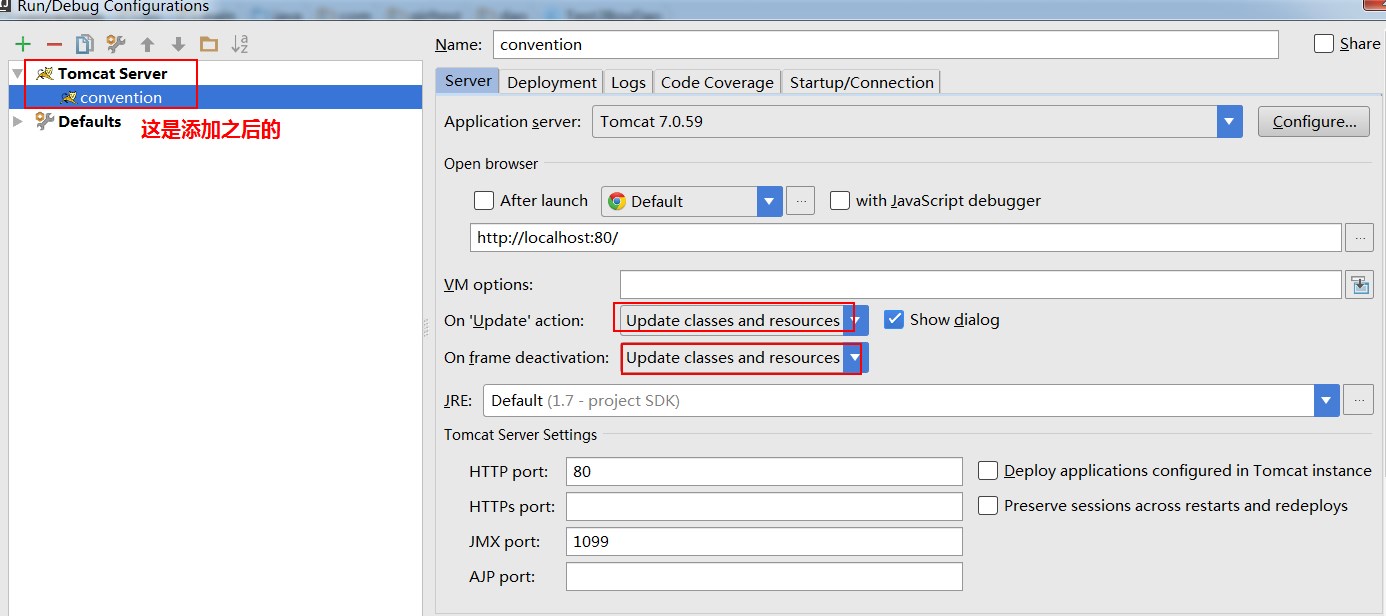Enable with JavaScript debugger checkbox
1386x616 pixels.
coord(840,201)
